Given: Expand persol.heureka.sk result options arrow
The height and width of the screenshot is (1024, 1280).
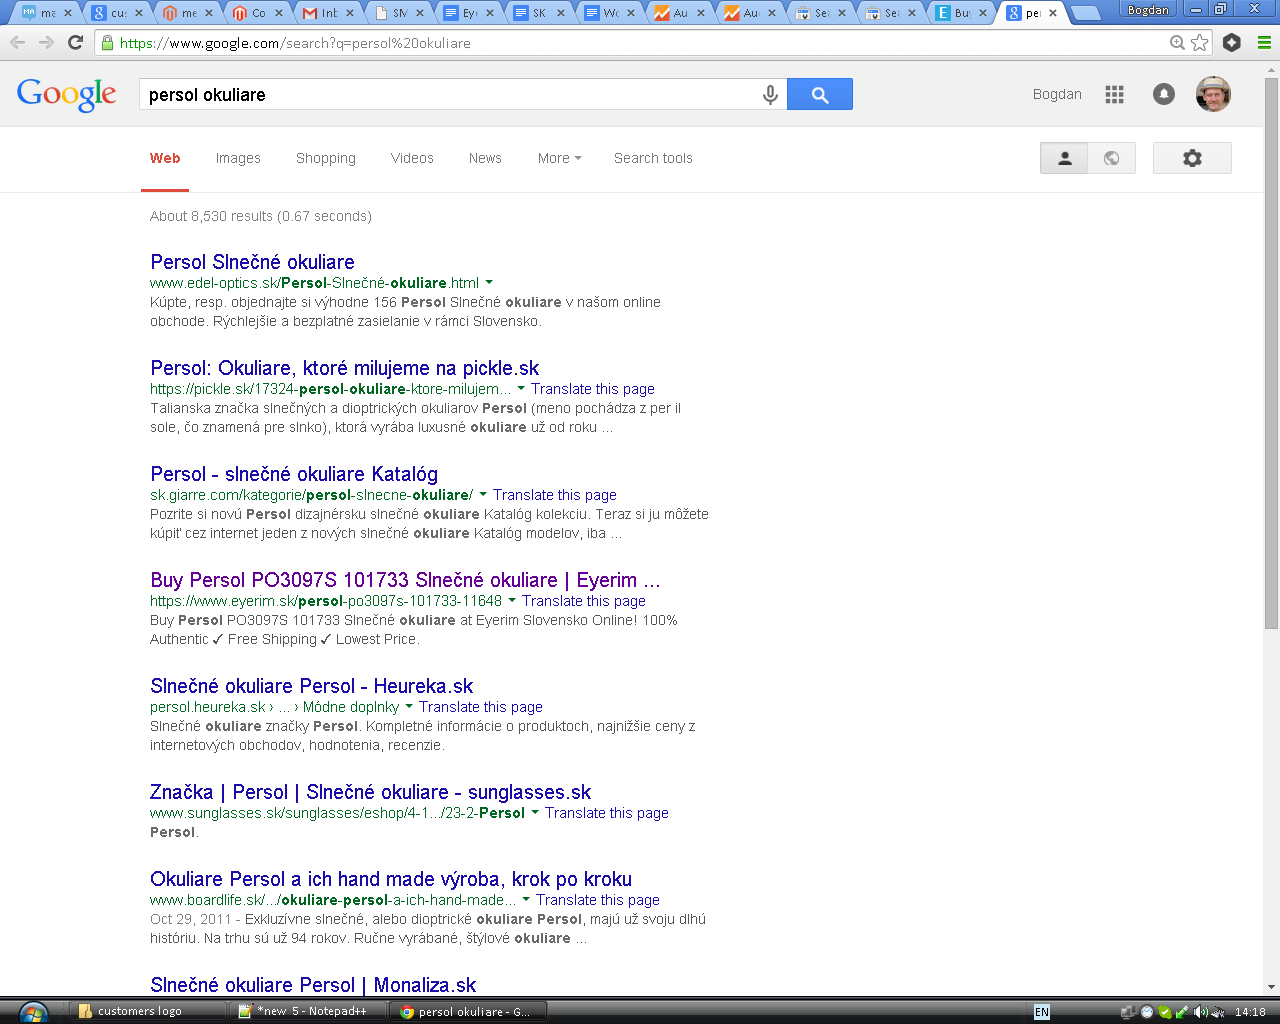Looking at the screenshot, I should (x=409, y=707).
